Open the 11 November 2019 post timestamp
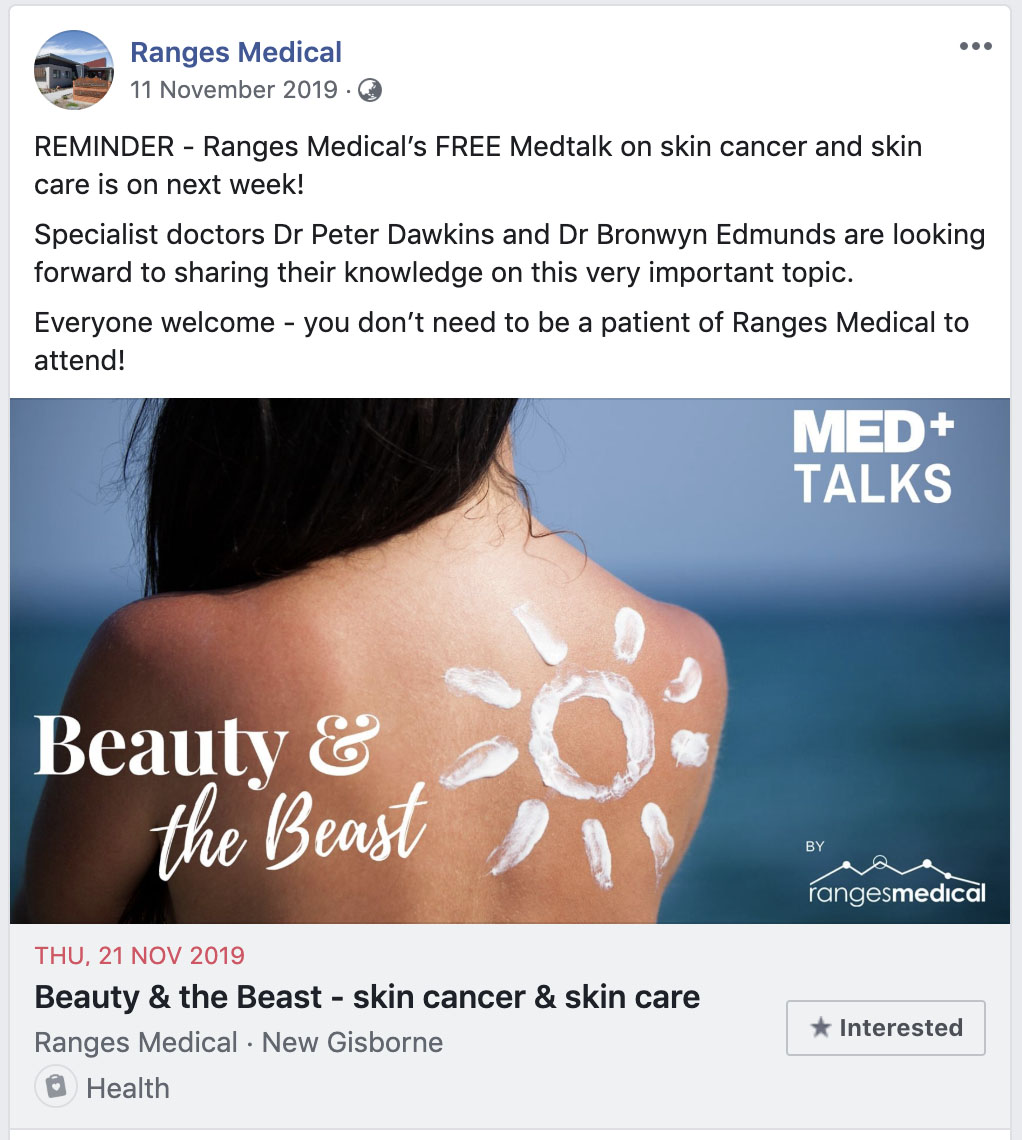 234,89
